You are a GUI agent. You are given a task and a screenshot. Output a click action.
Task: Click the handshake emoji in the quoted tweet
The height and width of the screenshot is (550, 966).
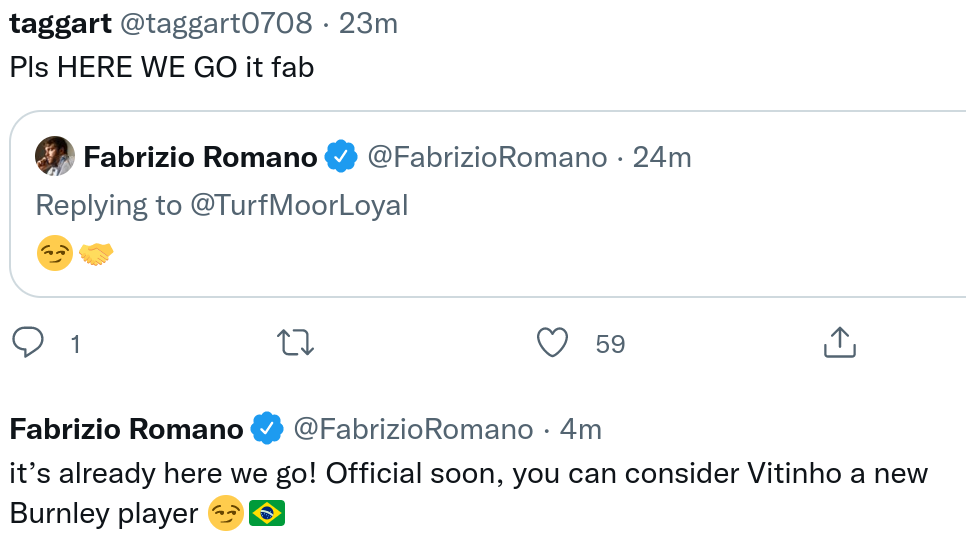pos(96,256)
